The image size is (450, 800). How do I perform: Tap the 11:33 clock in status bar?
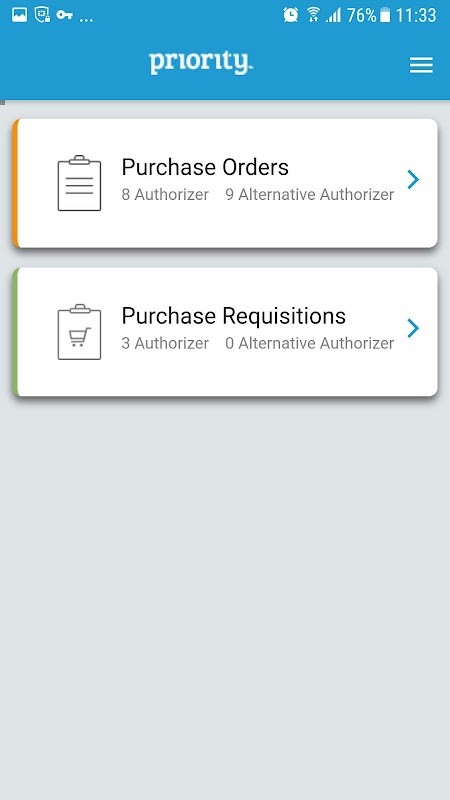point(416,15)
